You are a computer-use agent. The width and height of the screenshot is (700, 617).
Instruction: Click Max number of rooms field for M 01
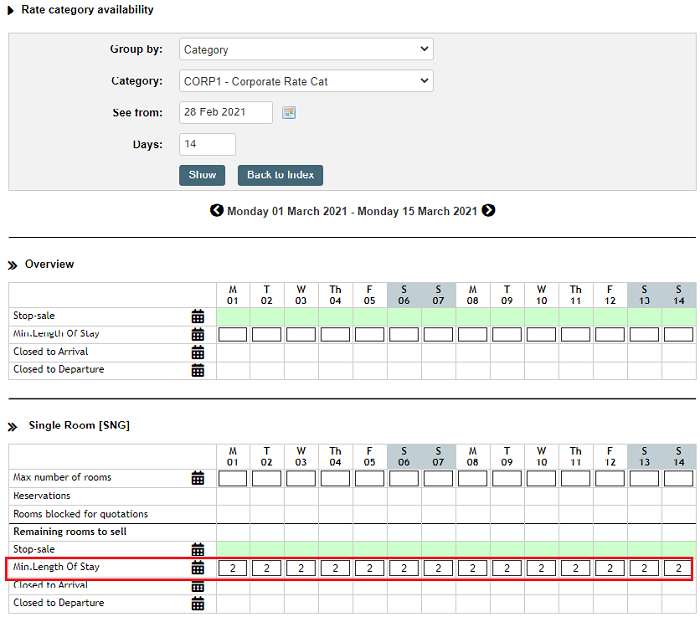(x=233, y=479)
